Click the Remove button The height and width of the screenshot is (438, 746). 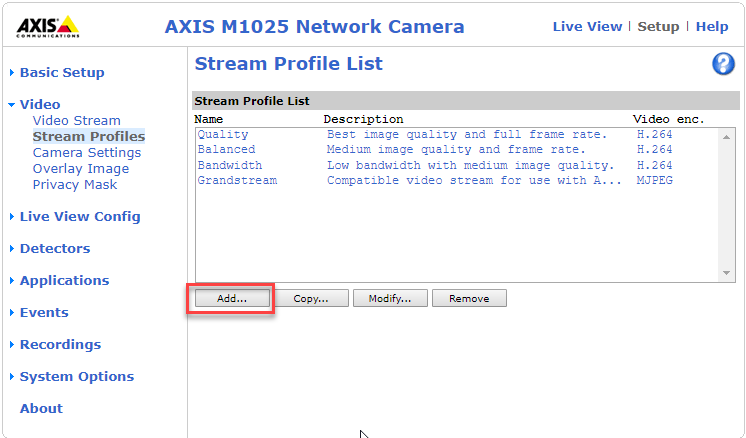(x=469, y=298)
